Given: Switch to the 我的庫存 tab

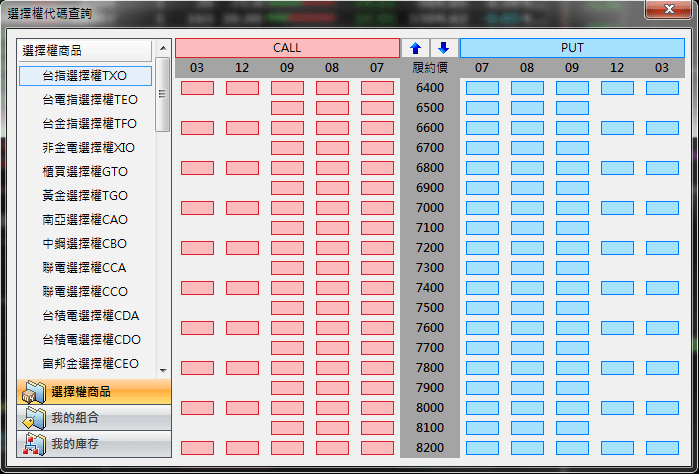Looking at the screenshot, I should click(95, 443).
